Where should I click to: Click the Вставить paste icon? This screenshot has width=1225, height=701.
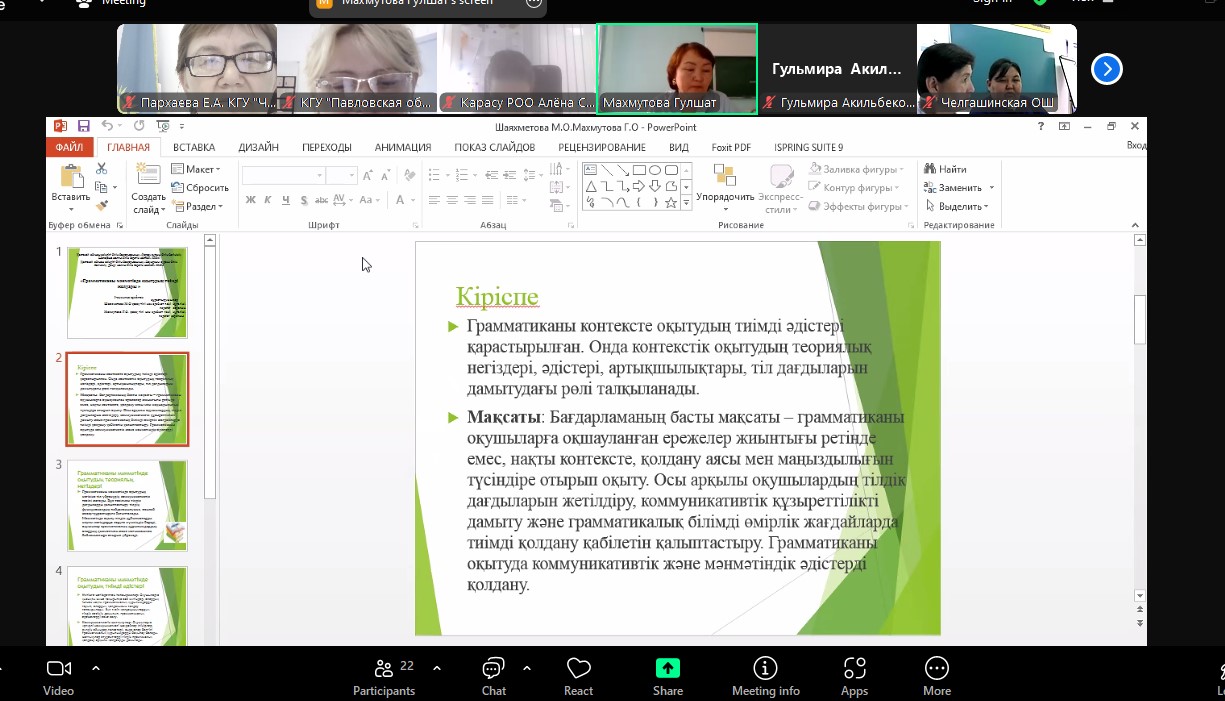pos(71,178)
